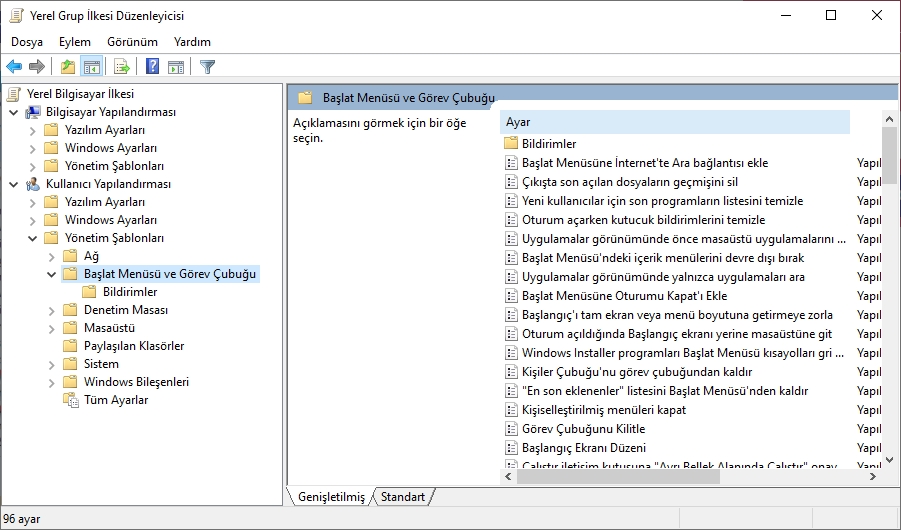Select Bilgisayar Yapılandırması computer icon
Image resolution: width=901 pixels, height=530 pixels.
click(x=33, y=112)
